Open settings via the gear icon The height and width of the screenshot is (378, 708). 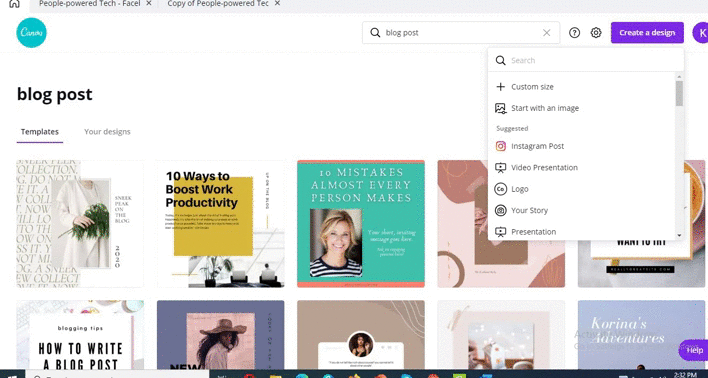coord(596,33)
